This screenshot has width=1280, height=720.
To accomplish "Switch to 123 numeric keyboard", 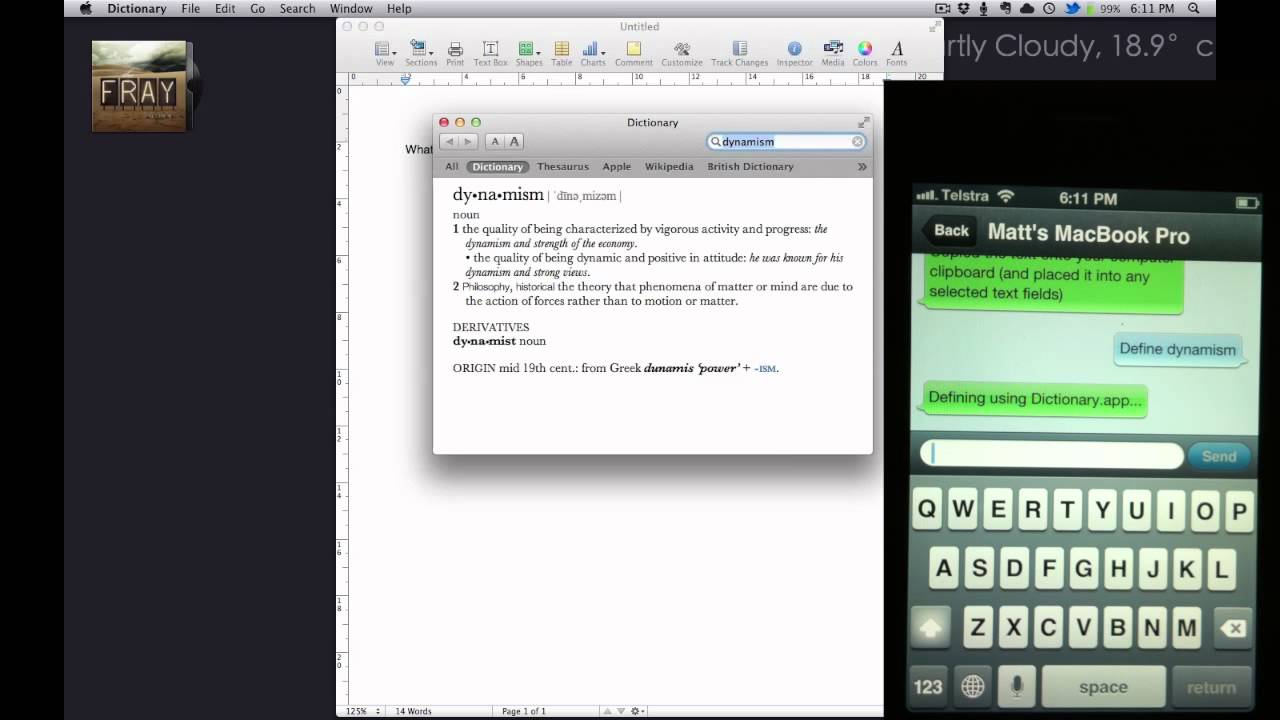I will point(928,686).
